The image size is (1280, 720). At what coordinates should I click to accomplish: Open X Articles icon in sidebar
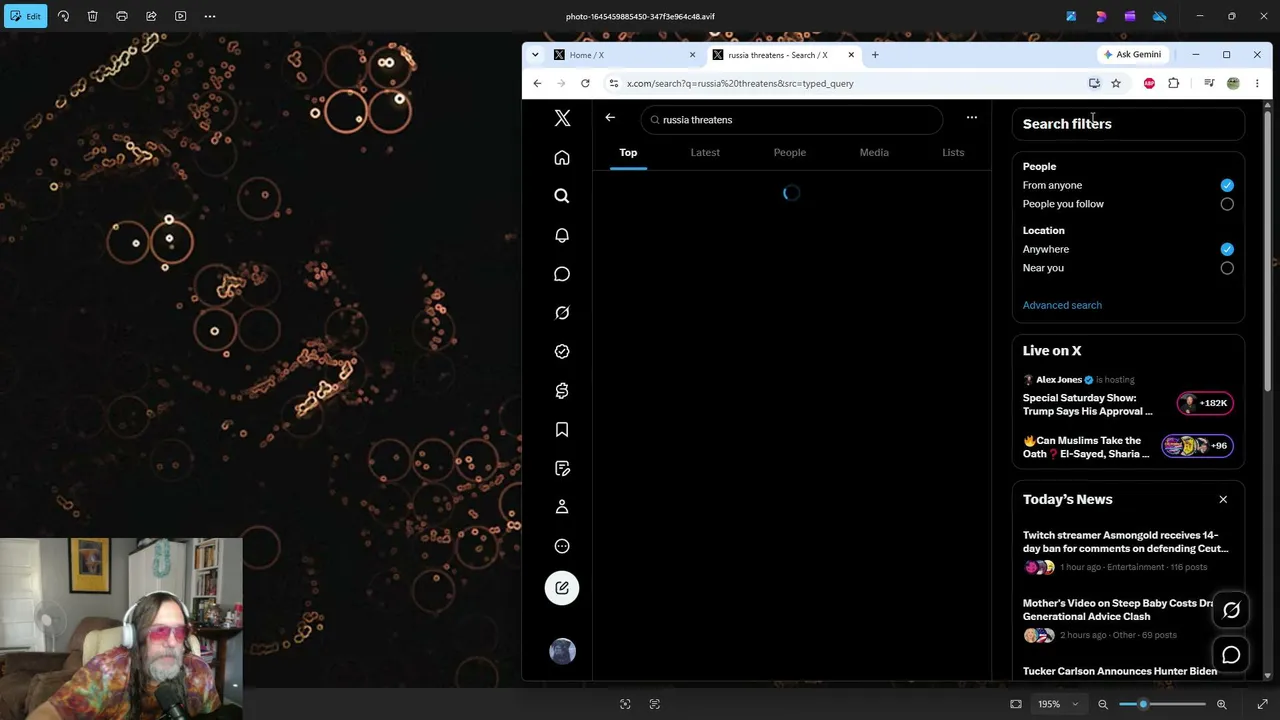pyautogui.click(x=562, y=468)
